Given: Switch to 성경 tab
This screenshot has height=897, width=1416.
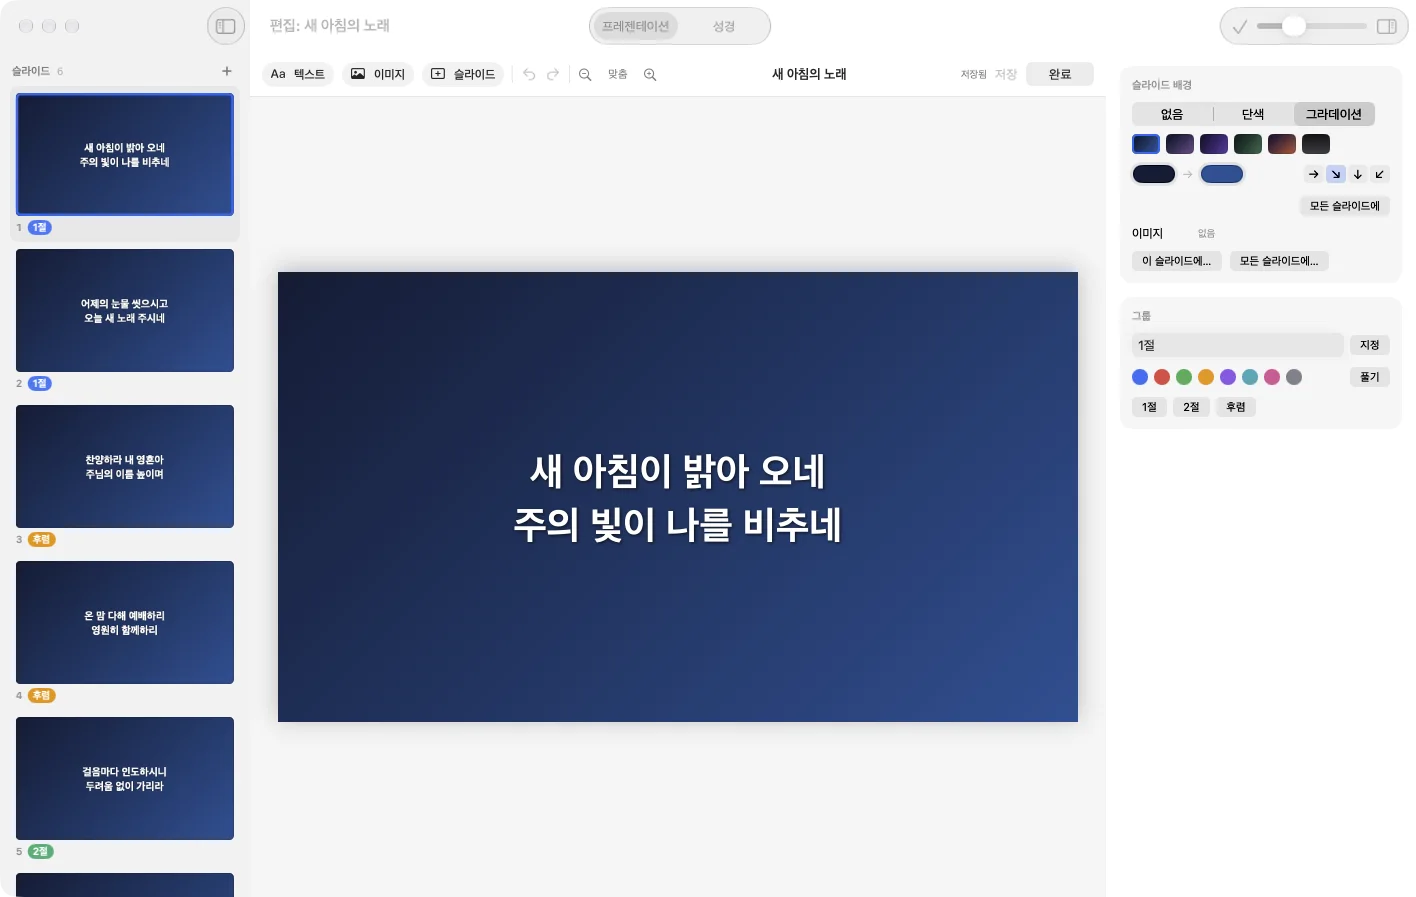Looking at the screenshot, I should [x=724, y=26].
